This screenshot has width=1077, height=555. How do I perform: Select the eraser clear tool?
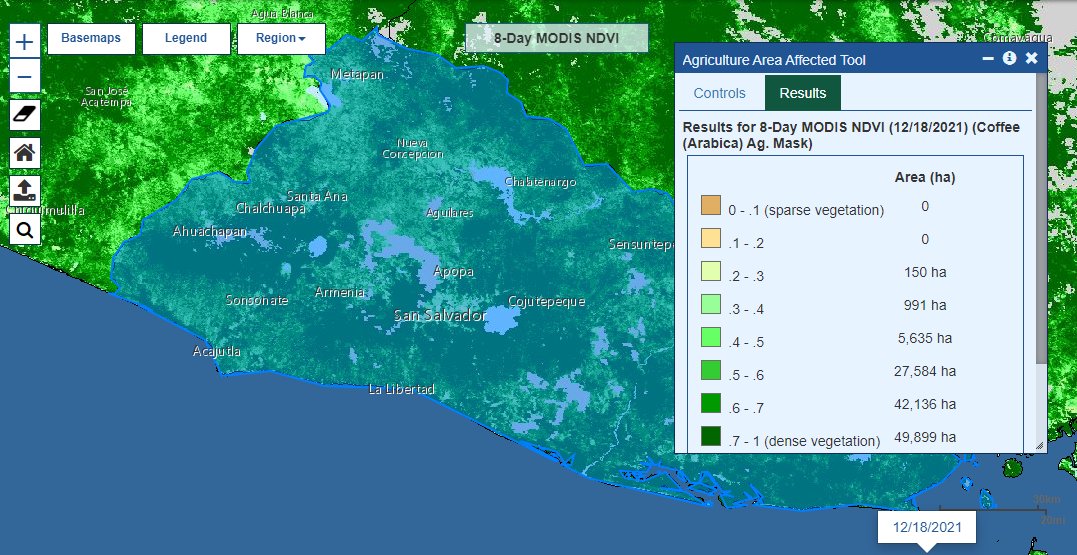point(25,115)
